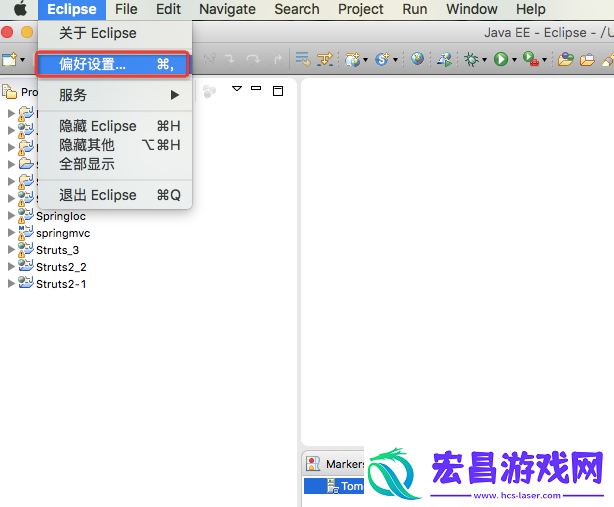This screenshot has width=614, height=507.
Task: Click the Launch Web Services Explorer icon
Action: click(x=445, y=60)
